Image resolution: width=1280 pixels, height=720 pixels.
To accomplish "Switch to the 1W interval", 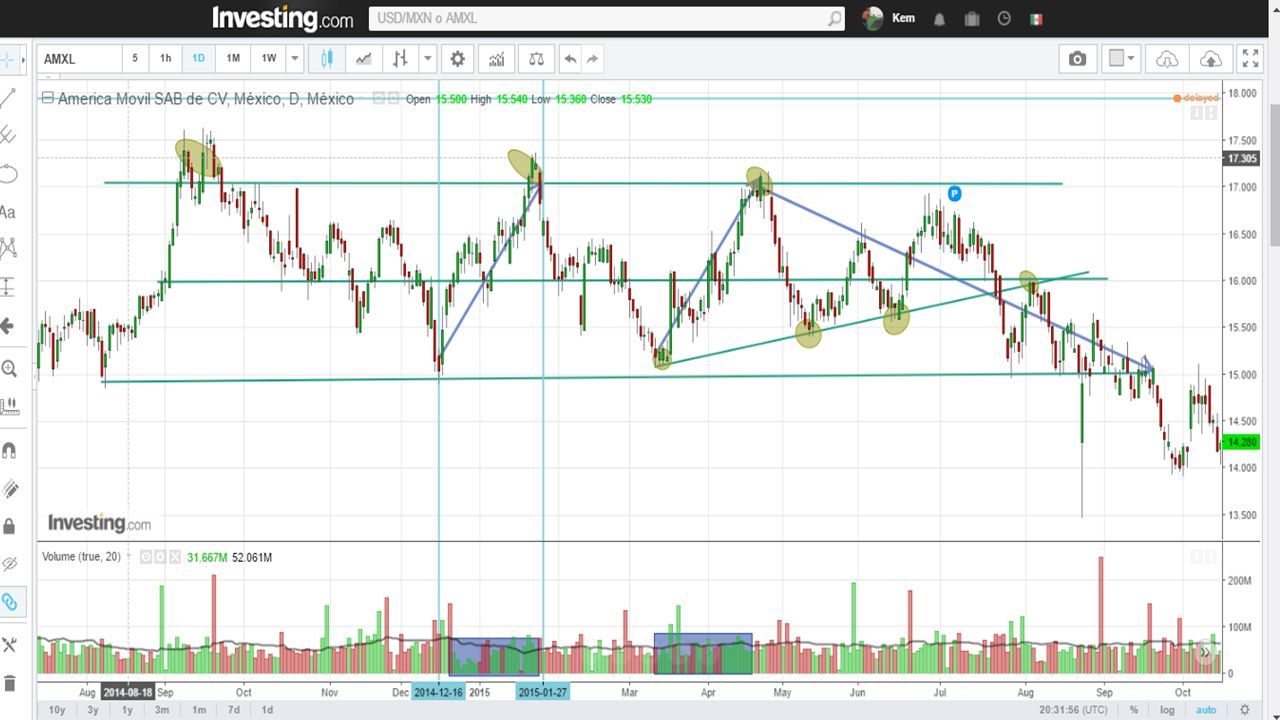I will point(269,59).
